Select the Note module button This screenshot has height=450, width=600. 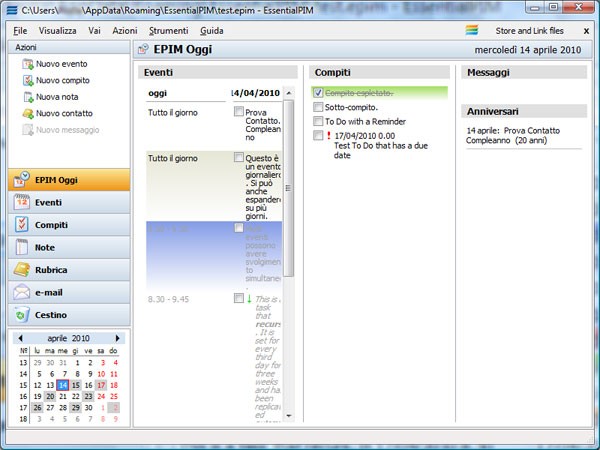point(68,247)
